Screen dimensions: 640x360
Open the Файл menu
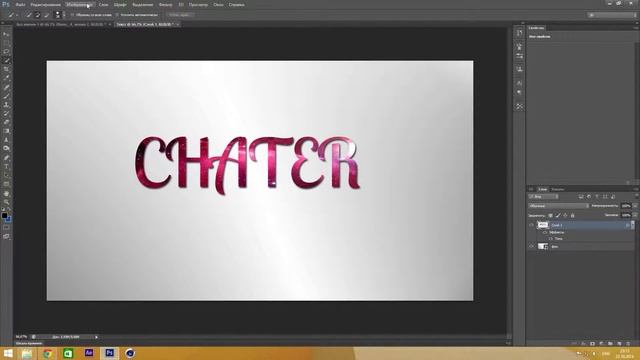[20, 4]
